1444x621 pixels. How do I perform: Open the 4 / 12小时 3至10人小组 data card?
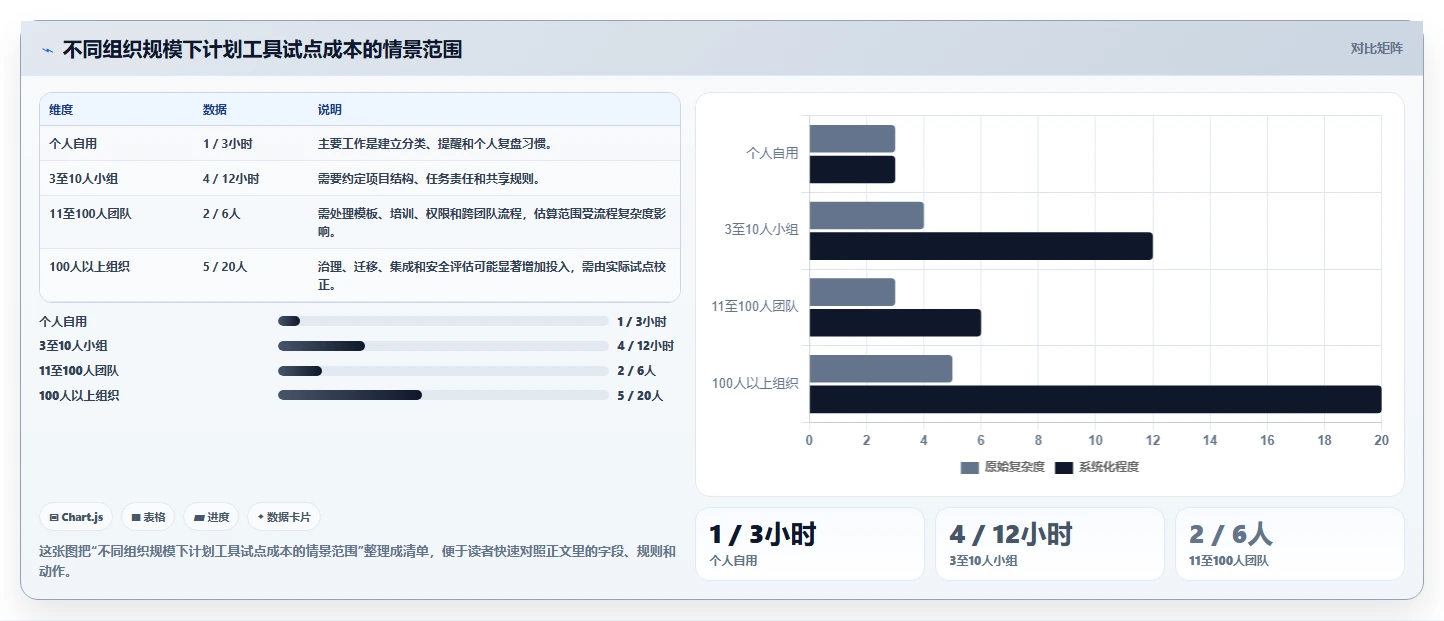[1050, 544]
